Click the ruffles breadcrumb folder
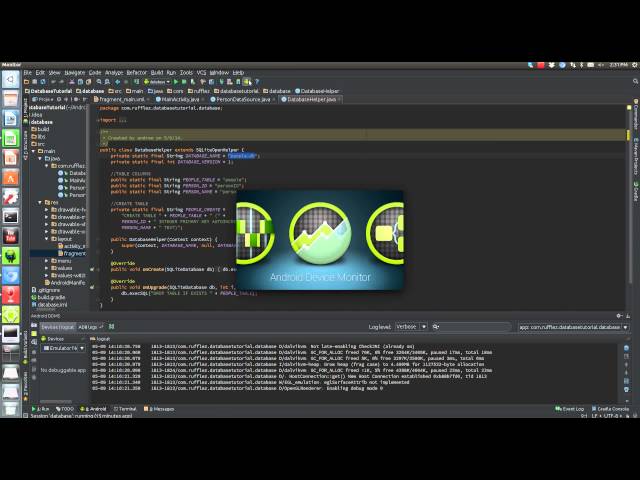The height and width of the screenshot is (480, 640). pyautogui.click(x=199, y=91)
